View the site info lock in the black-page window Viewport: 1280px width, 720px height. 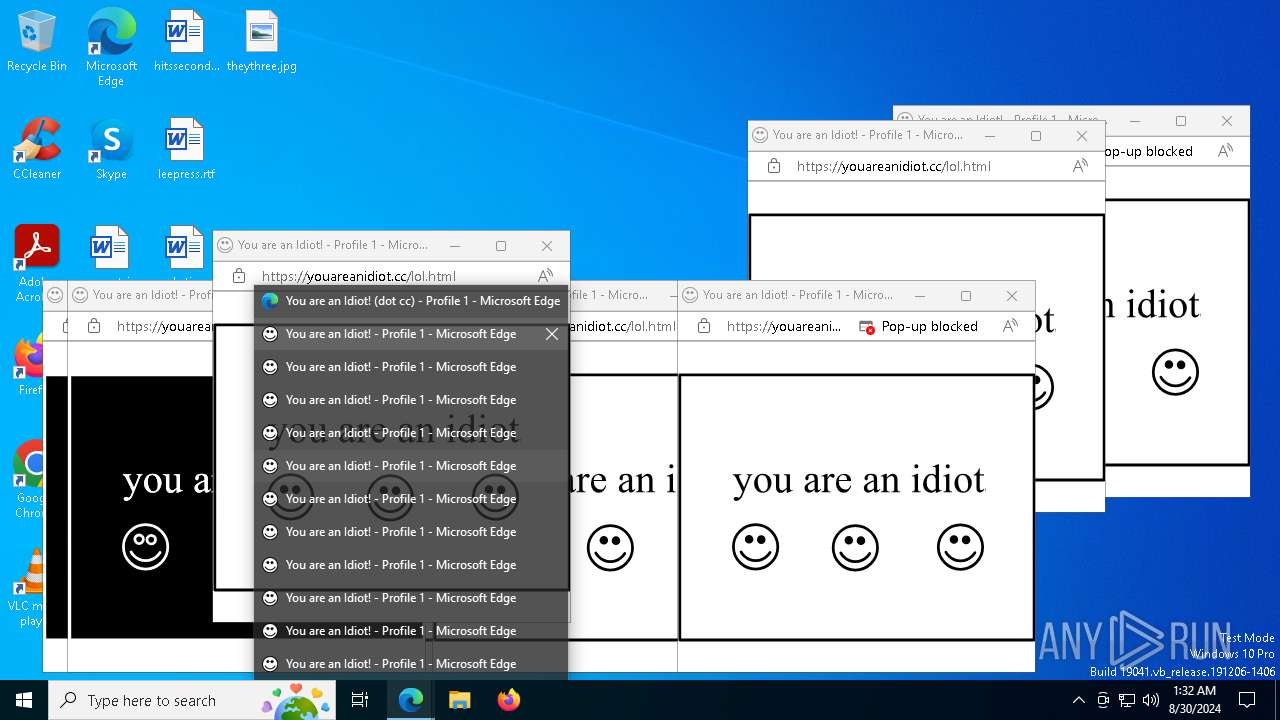pos(94,326)
